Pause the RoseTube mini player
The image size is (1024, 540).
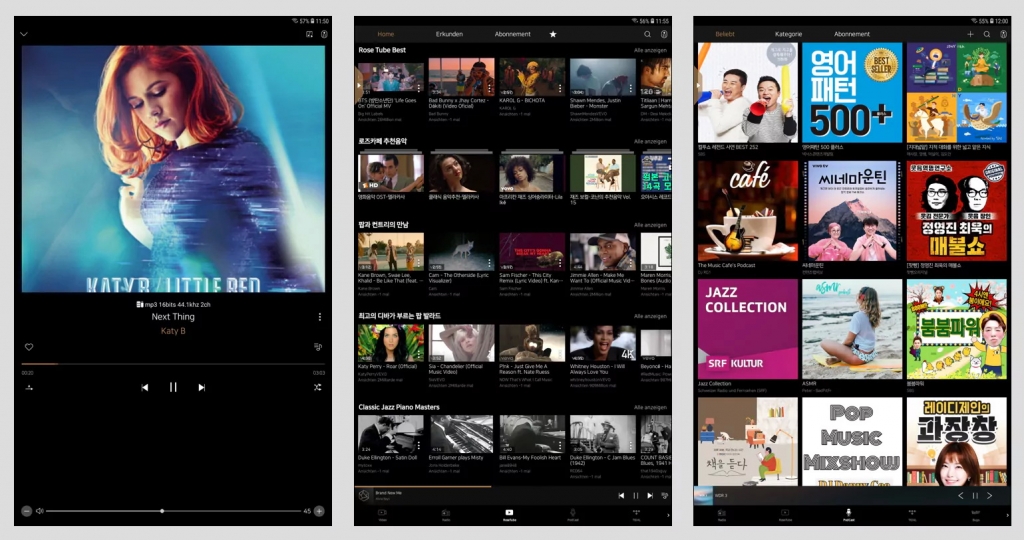pos(635,496)
